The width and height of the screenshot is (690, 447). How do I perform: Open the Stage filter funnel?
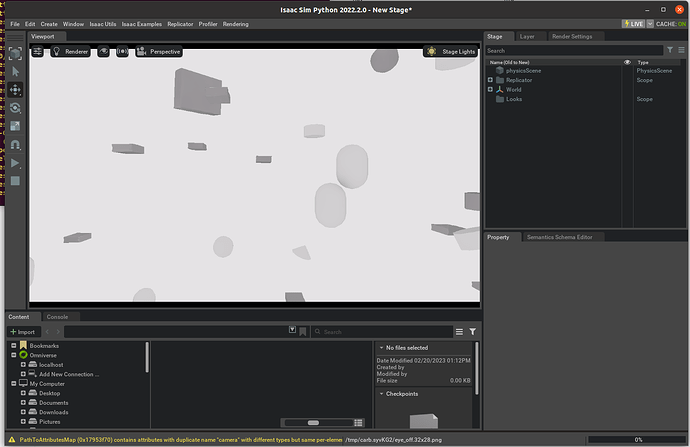point(670,50)
